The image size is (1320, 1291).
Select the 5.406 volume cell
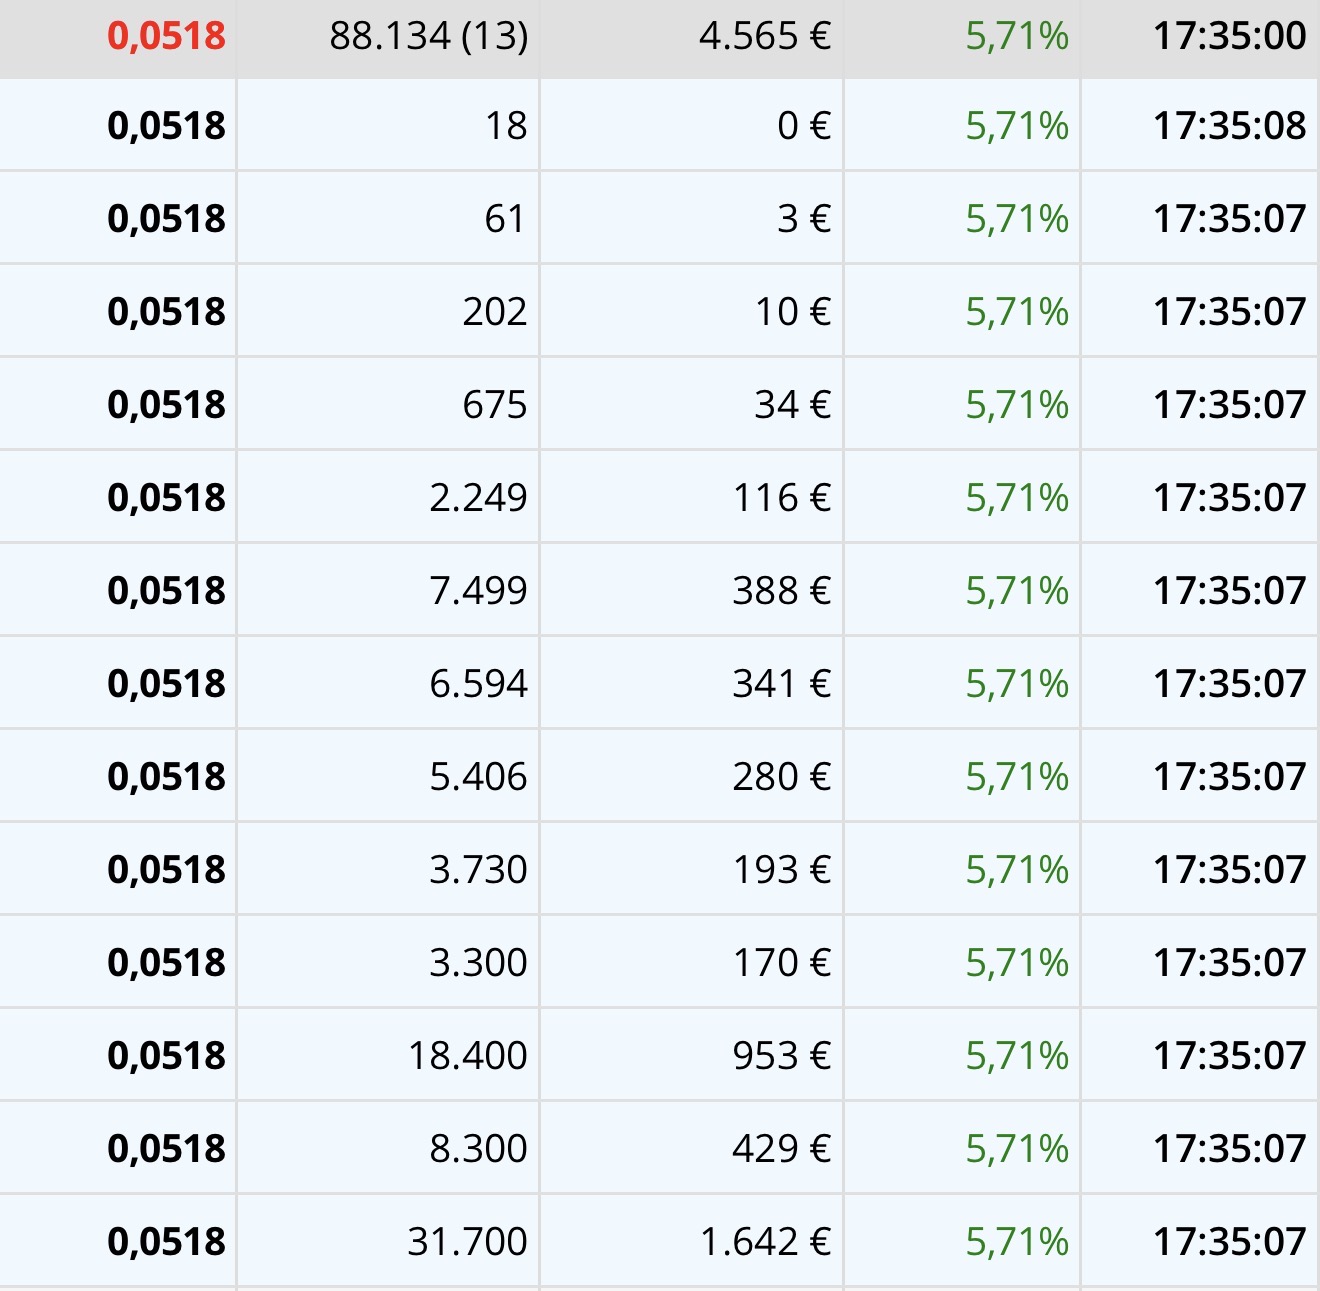tap(478, 777)
